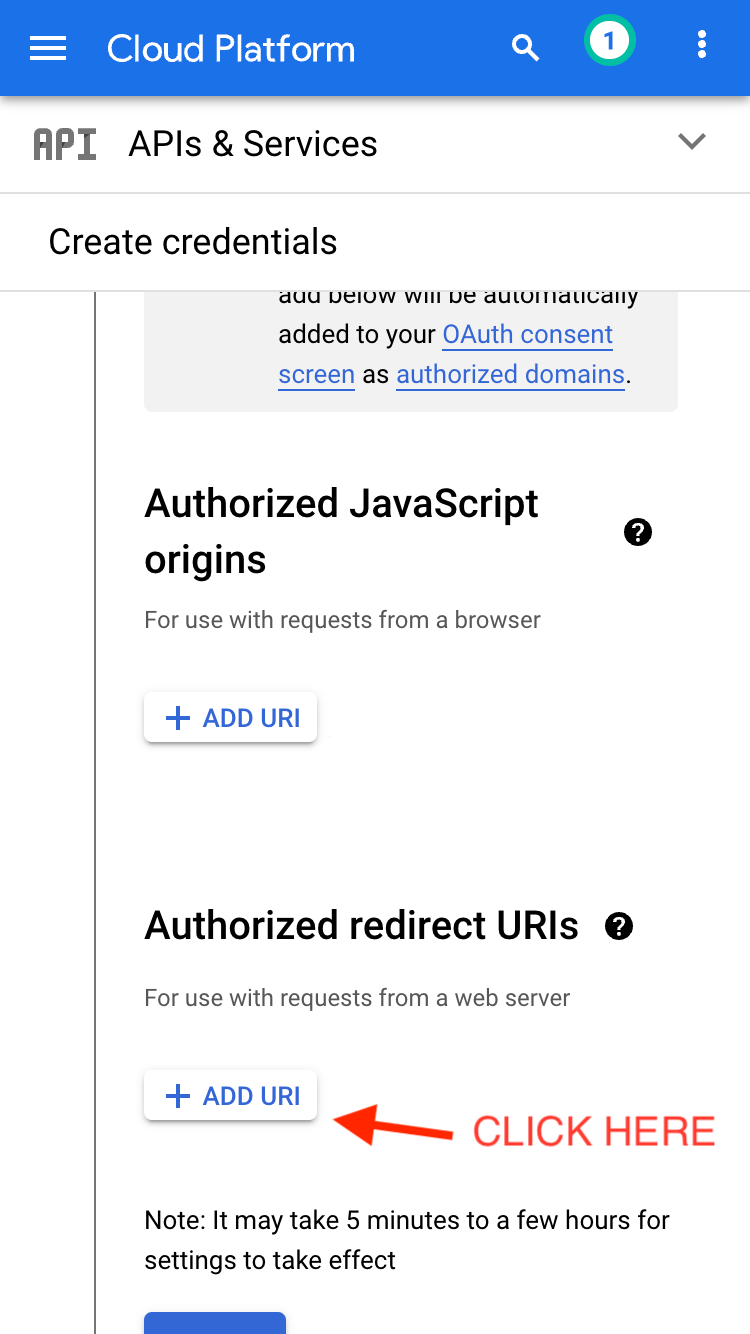Open the notifications badge showing 1
The width and height of the screenshot is (750, 1334).
609,42
